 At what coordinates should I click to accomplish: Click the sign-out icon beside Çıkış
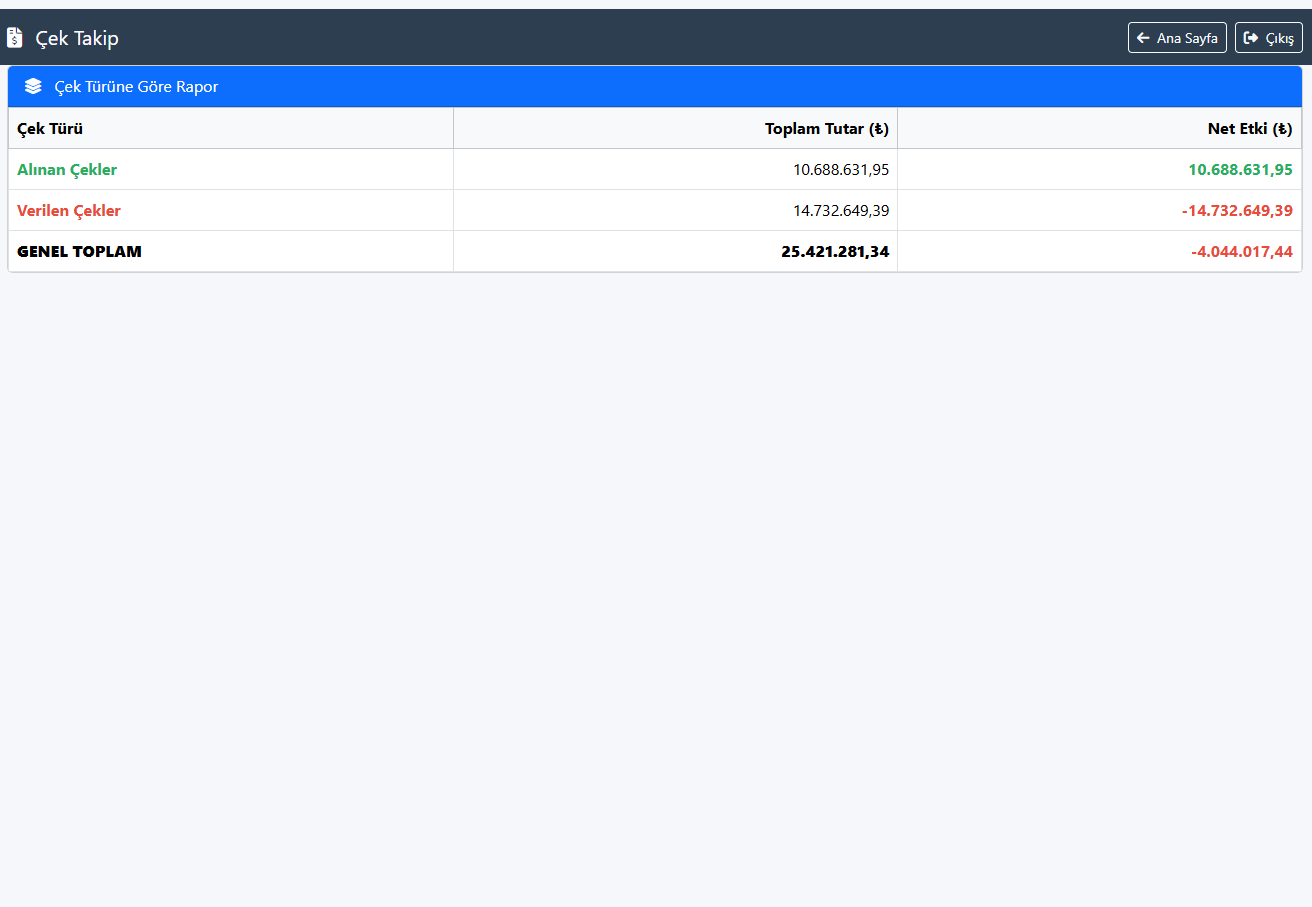point(1250,38)
